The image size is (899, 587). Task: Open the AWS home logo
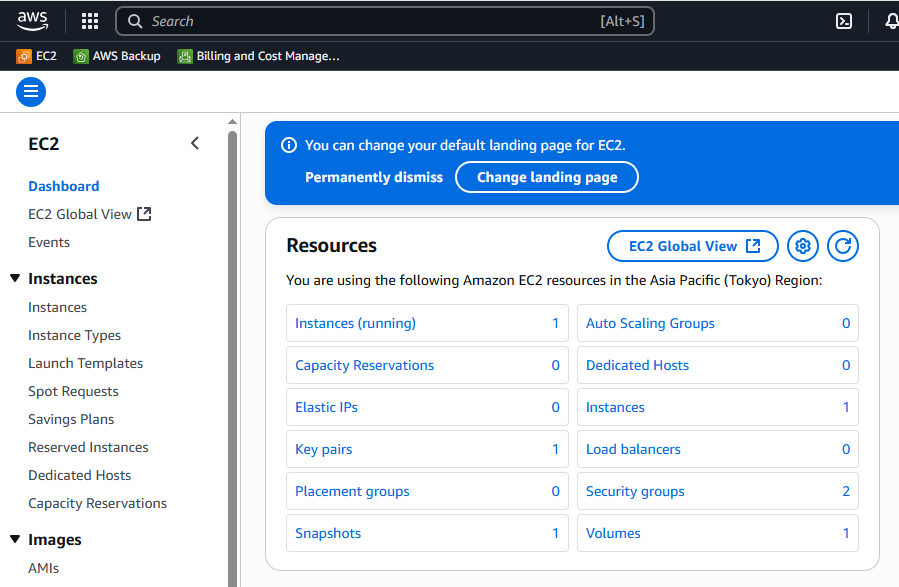tap(32, 21)
